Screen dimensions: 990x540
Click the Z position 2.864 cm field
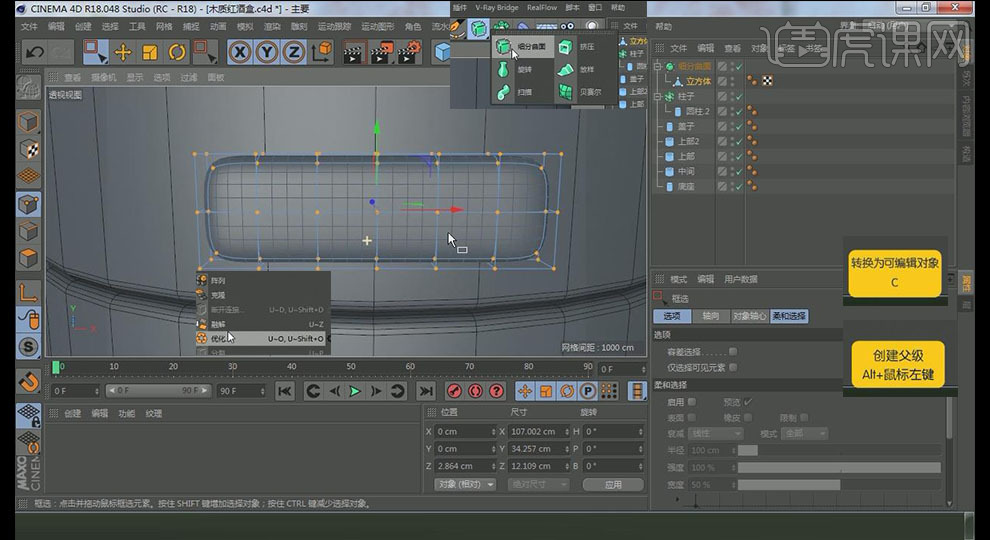coord(465,465)
